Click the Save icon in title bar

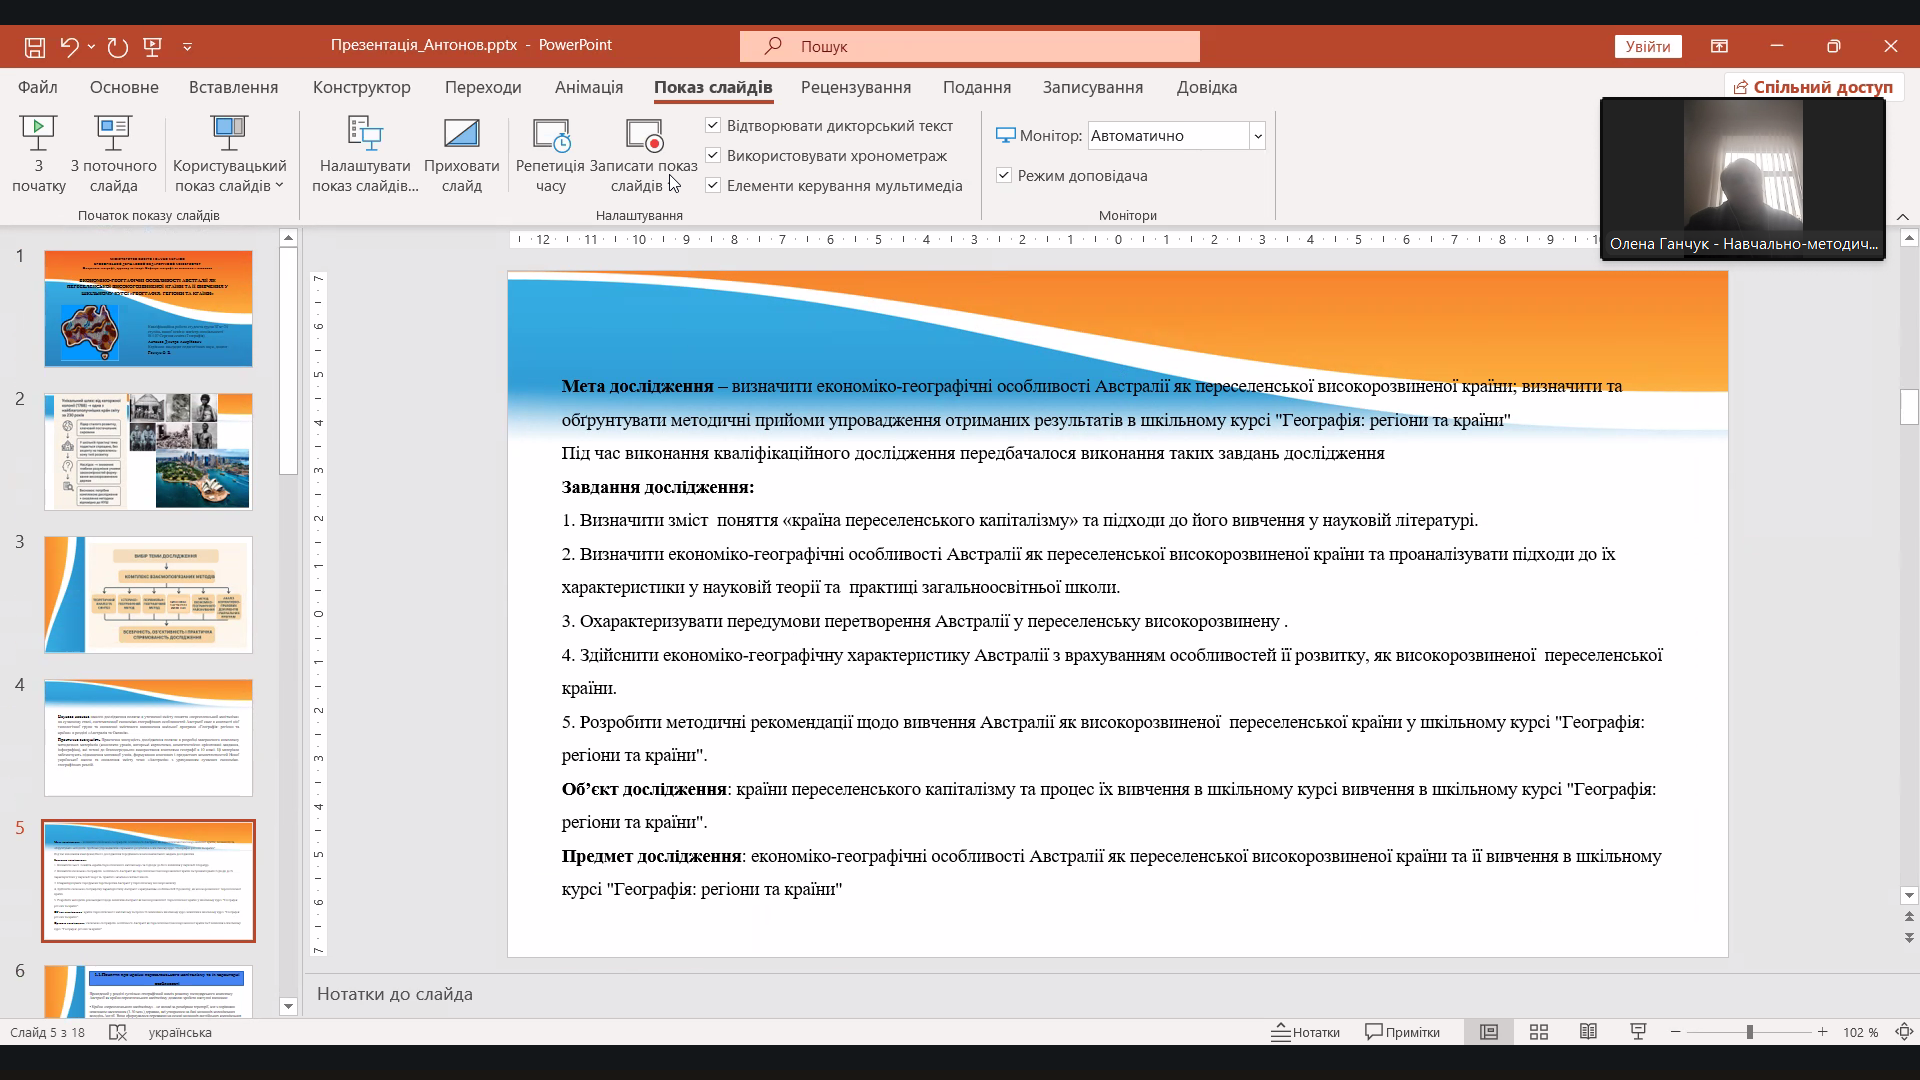pyautogui.click(x=35, y=46)
